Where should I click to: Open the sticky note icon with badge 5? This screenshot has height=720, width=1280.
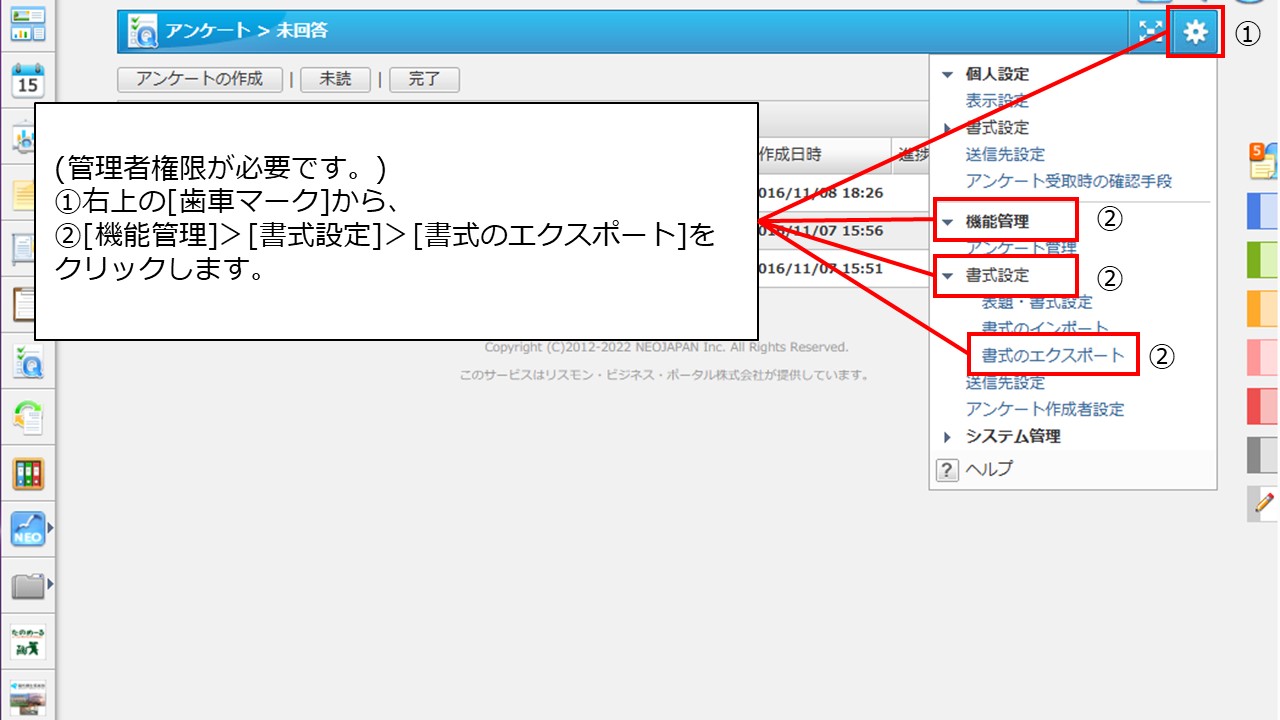click(1263, 161)
